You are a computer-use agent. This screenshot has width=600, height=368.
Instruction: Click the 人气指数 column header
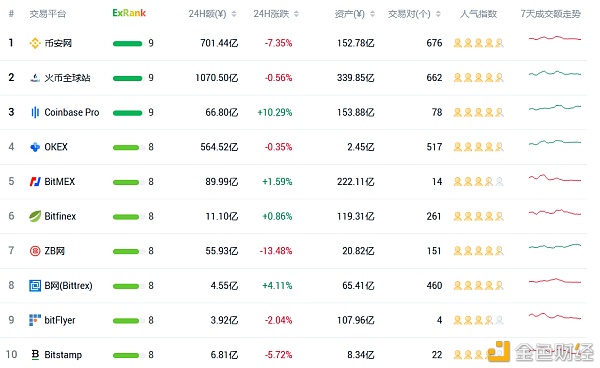[478, 14]
